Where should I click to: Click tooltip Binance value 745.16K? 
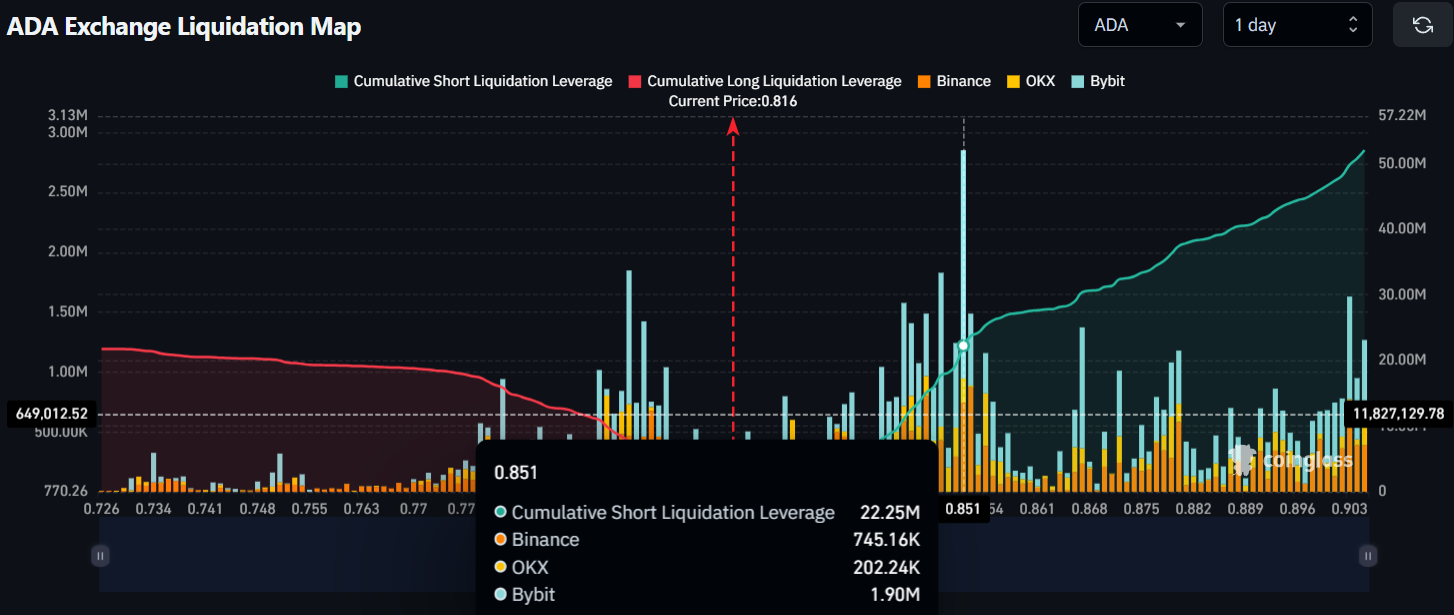pos(886,540)
